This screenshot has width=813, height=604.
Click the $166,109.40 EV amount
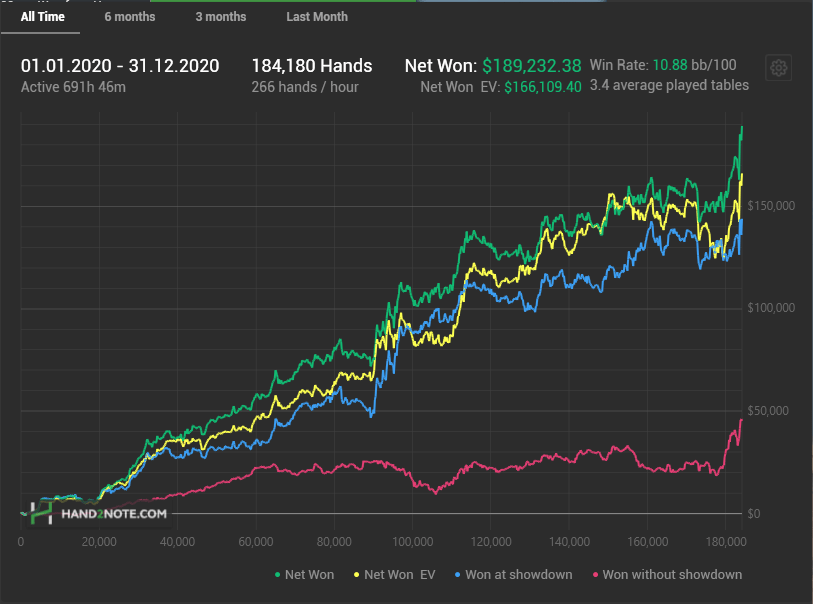pyautogui.click(x=542, y=87)
